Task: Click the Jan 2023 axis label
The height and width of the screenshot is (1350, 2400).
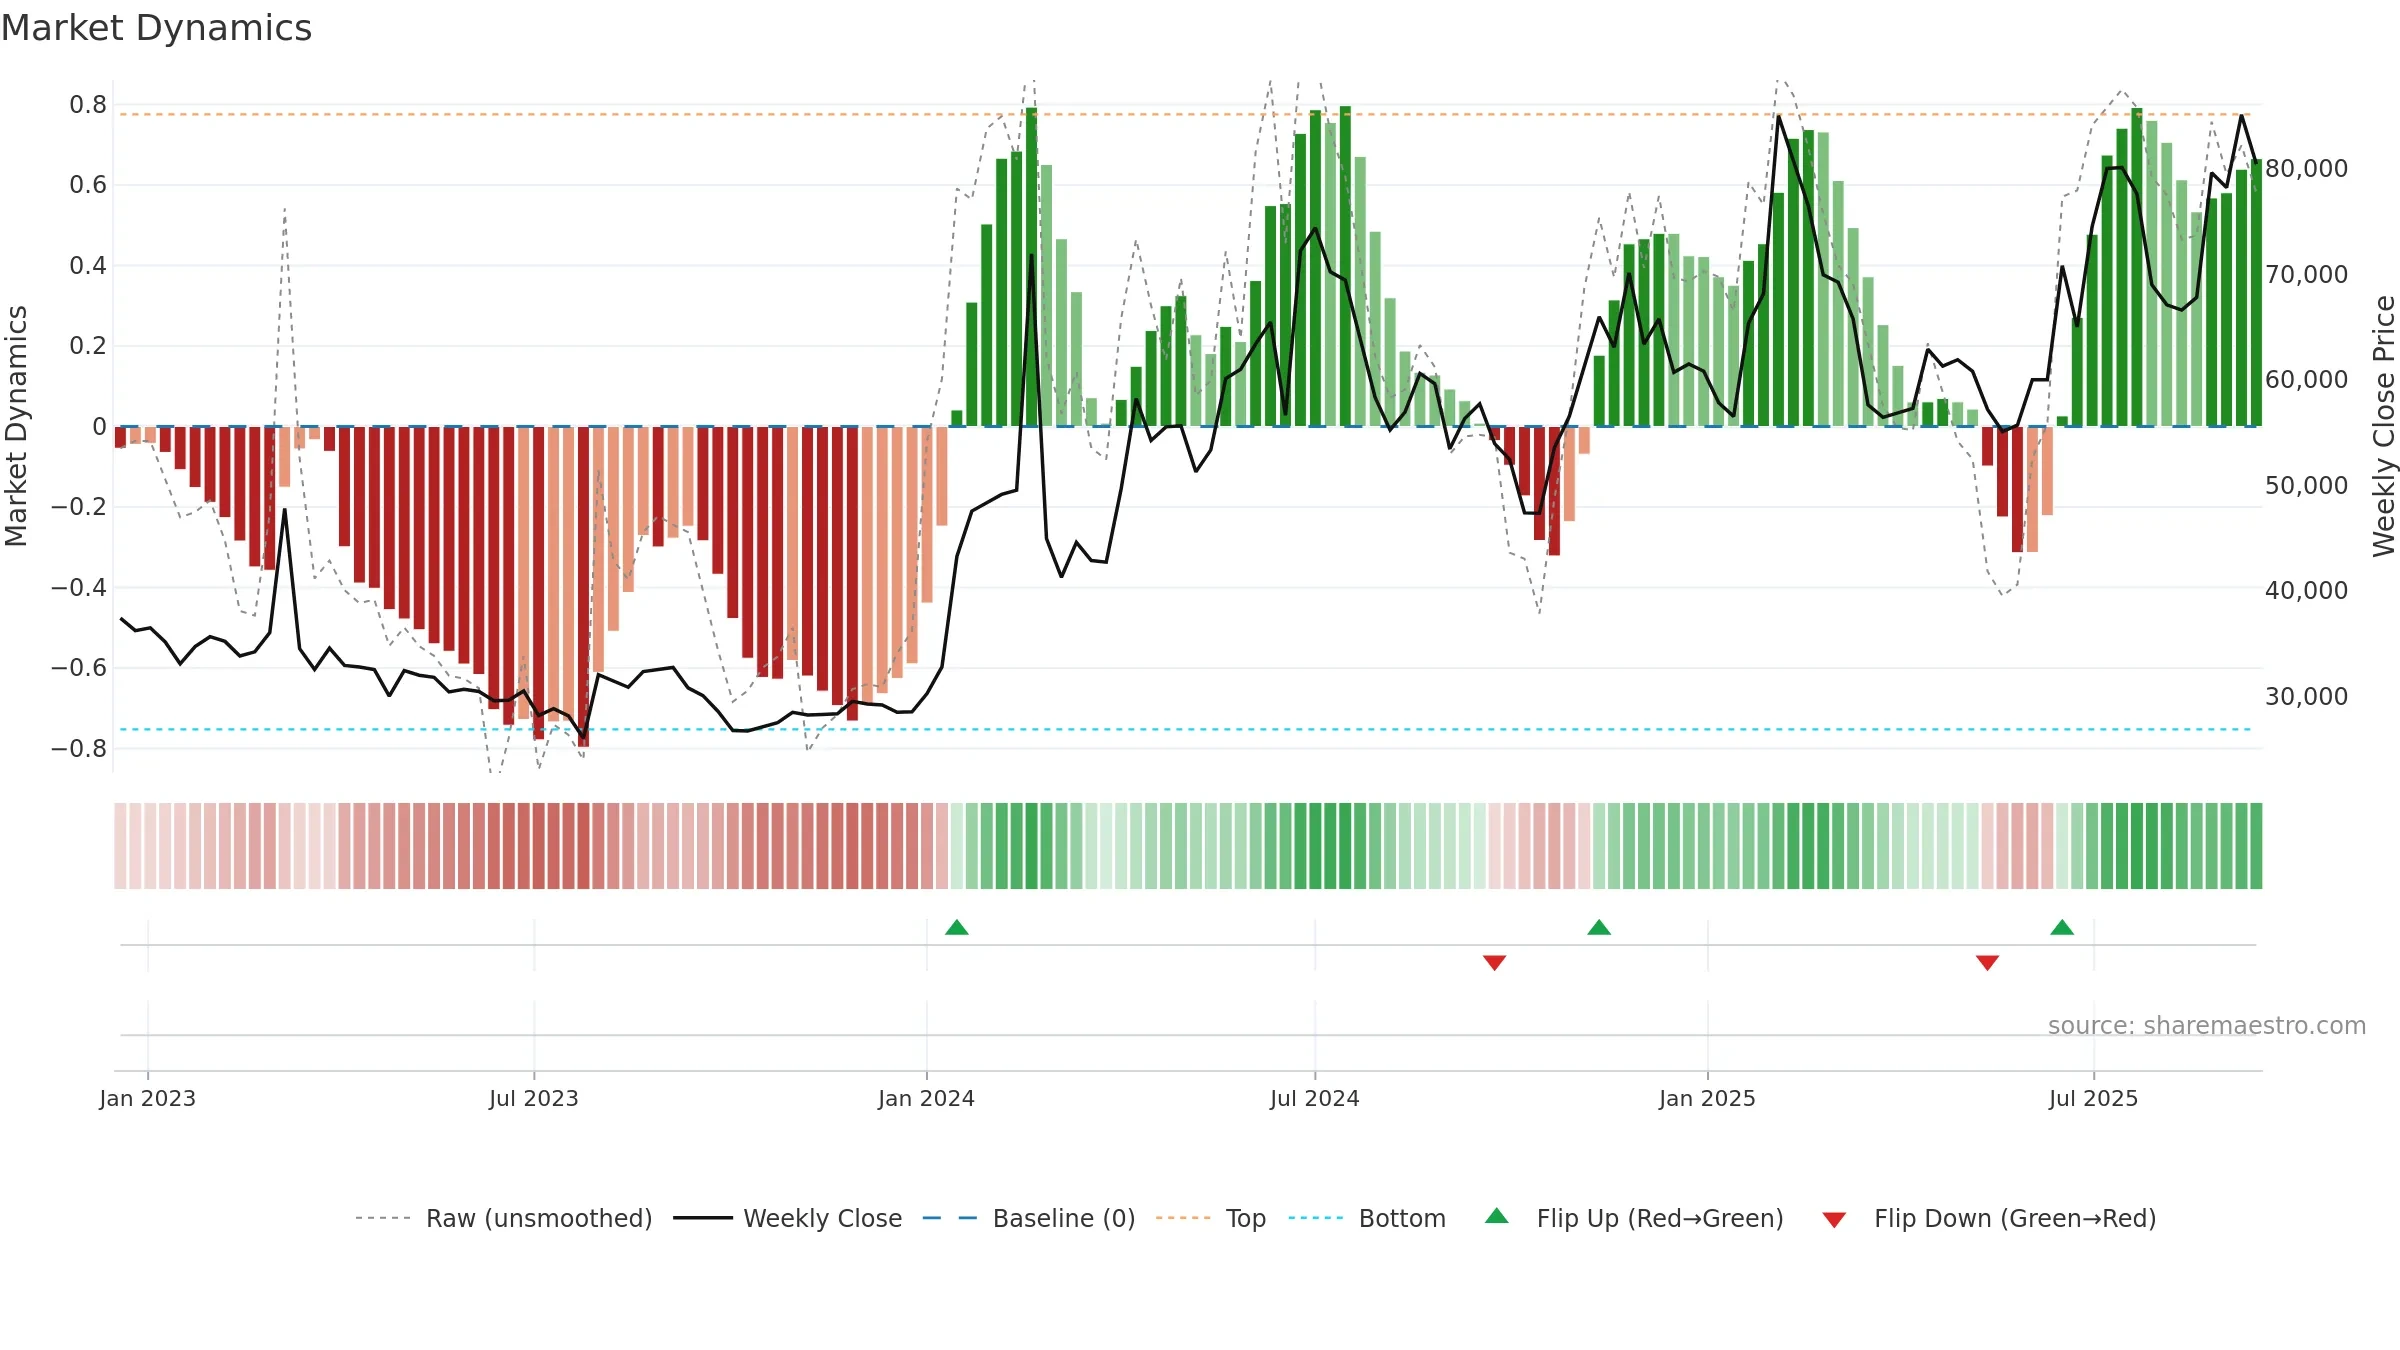Action: (x=148, y=1098)
